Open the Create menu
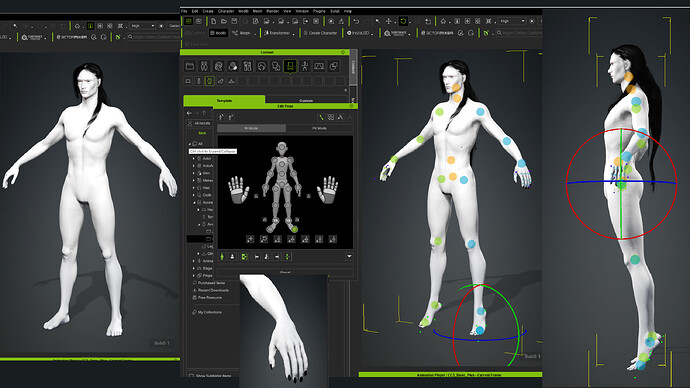The image size is (690, 388). [x=208, y=11]
